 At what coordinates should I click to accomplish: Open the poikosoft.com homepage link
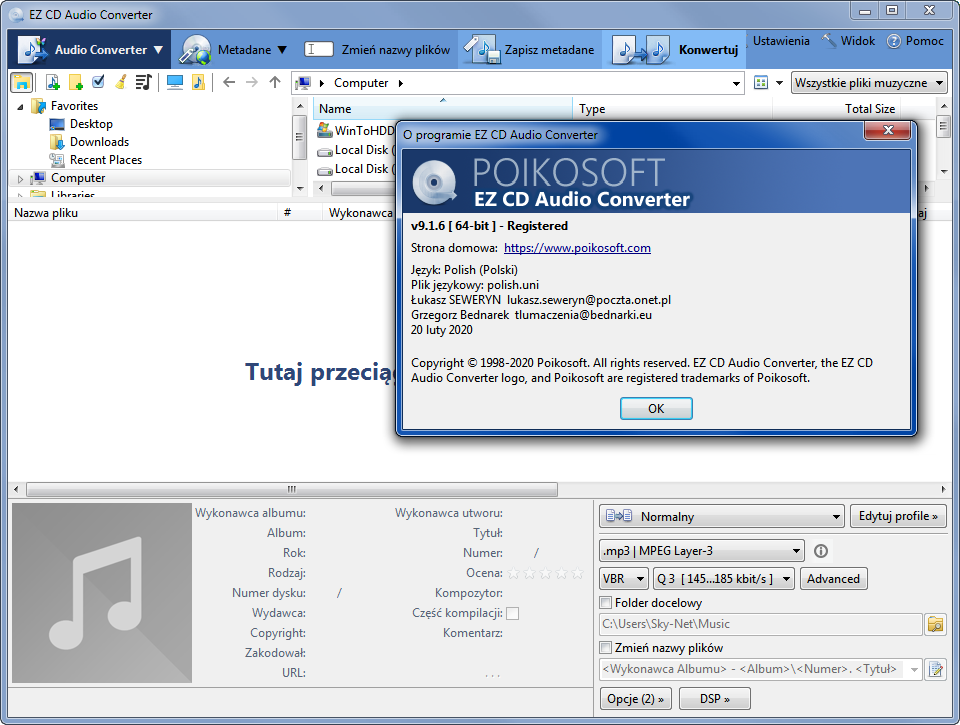coord(577,248)
